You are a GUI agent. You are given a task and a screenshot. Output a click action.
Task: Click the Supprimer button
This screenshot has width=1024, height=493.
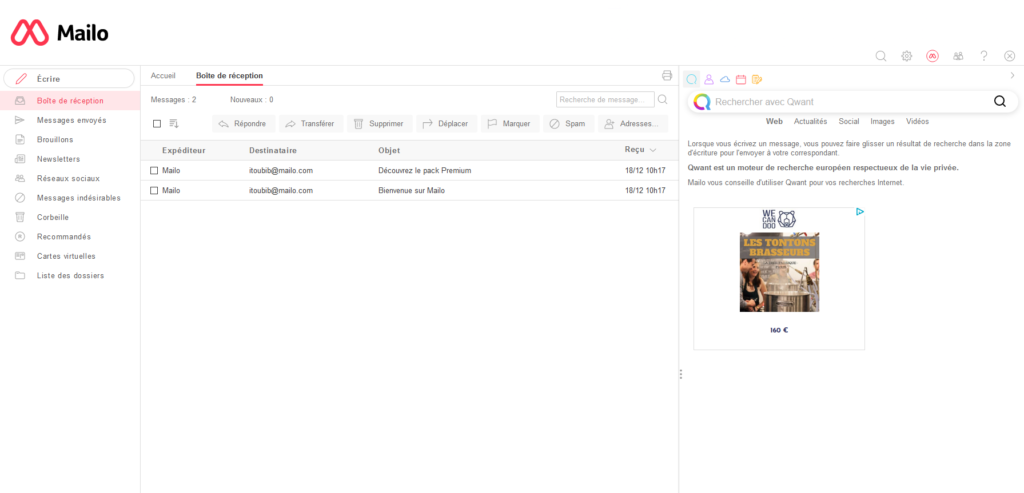(380, 123)
